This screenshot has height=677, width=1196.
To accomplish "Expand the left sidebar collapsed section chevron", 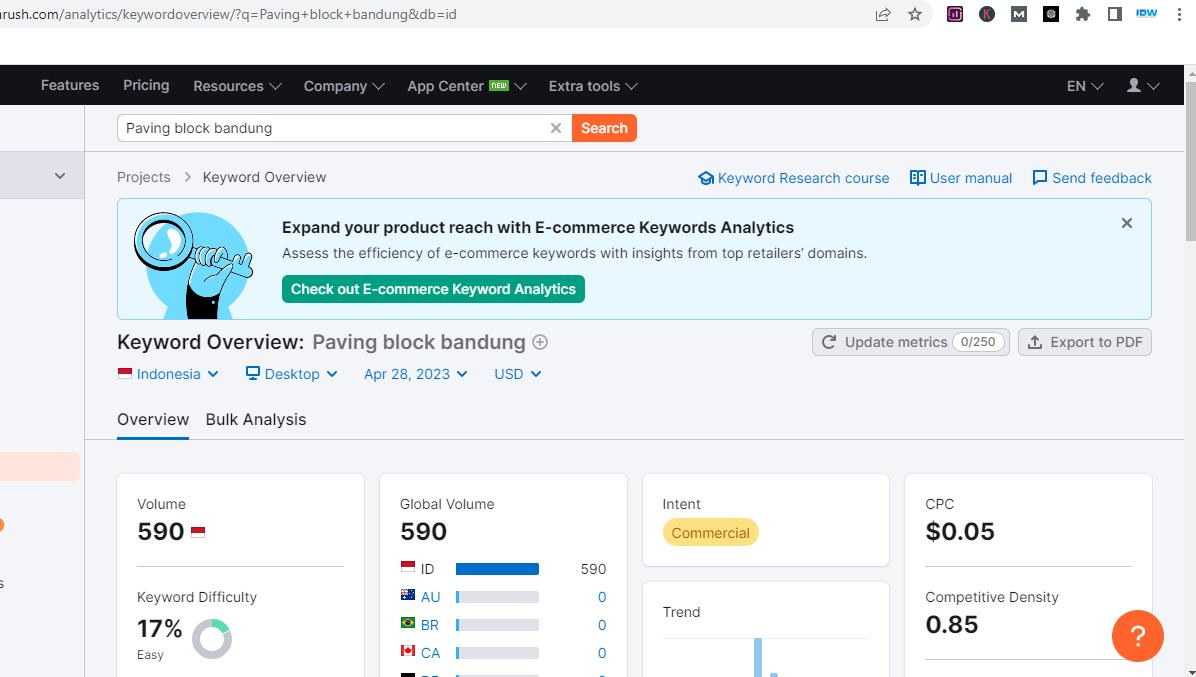I will (x=59, y=176).
